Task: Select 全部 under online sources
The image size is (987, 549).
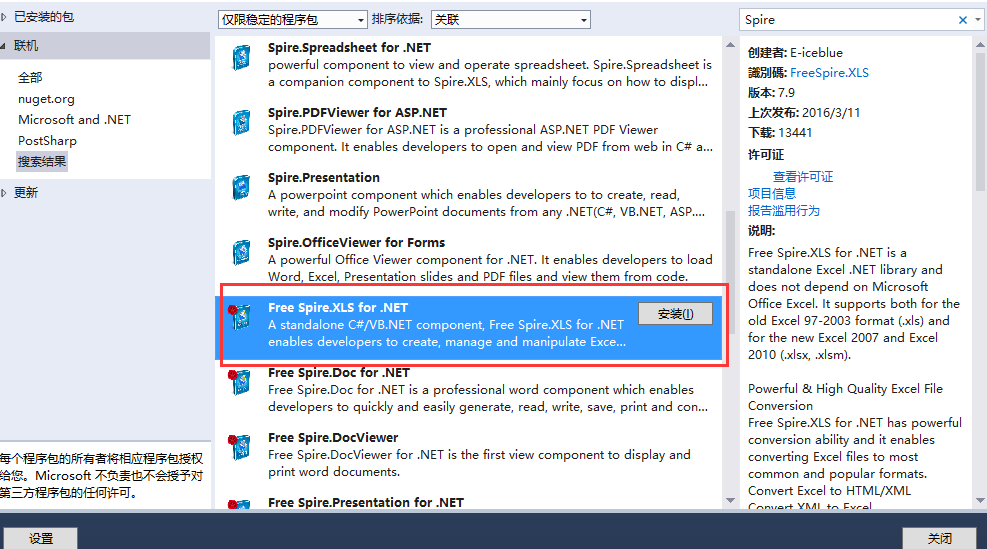Action: (x=30, y=77)
